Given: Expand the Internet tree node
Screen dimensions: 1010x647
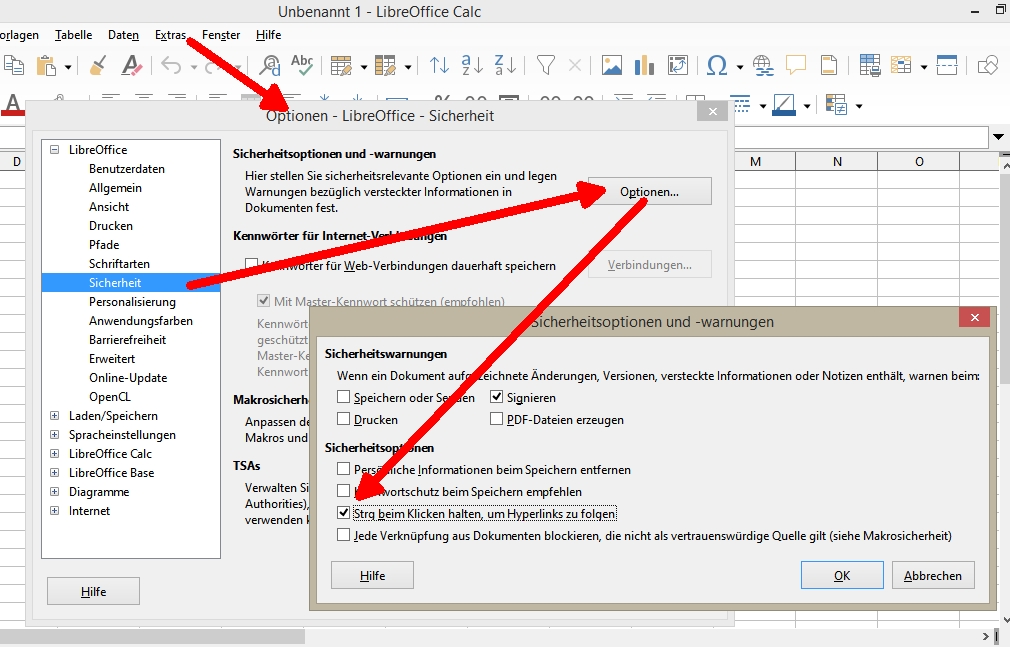Looking at the screenshot, I should (55, 510).
